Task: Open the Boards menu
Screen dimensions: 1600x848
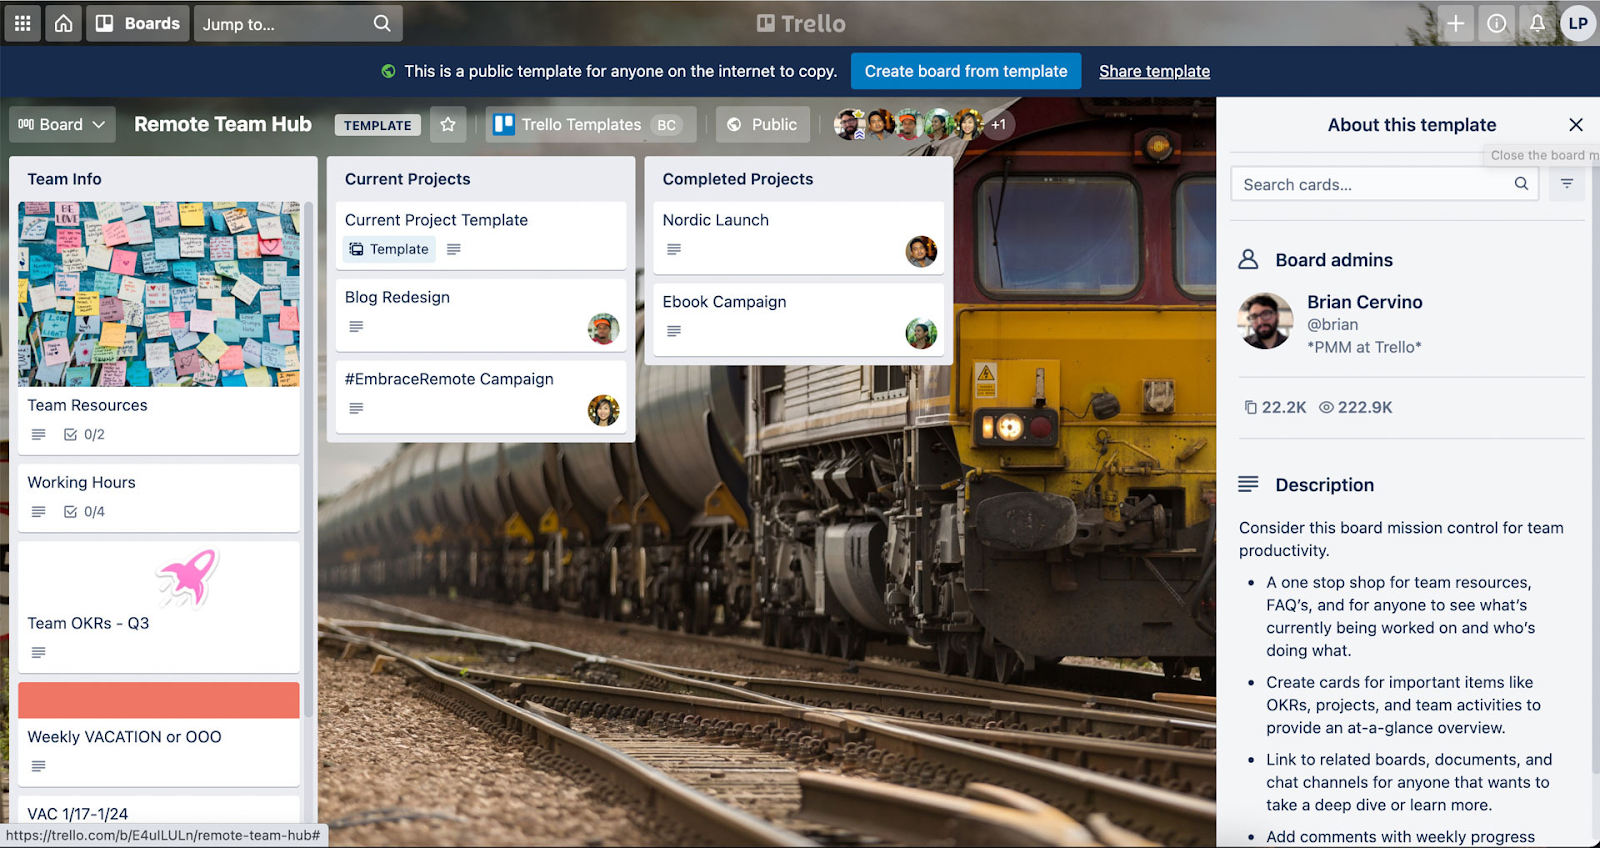Action: coord(138,23)
